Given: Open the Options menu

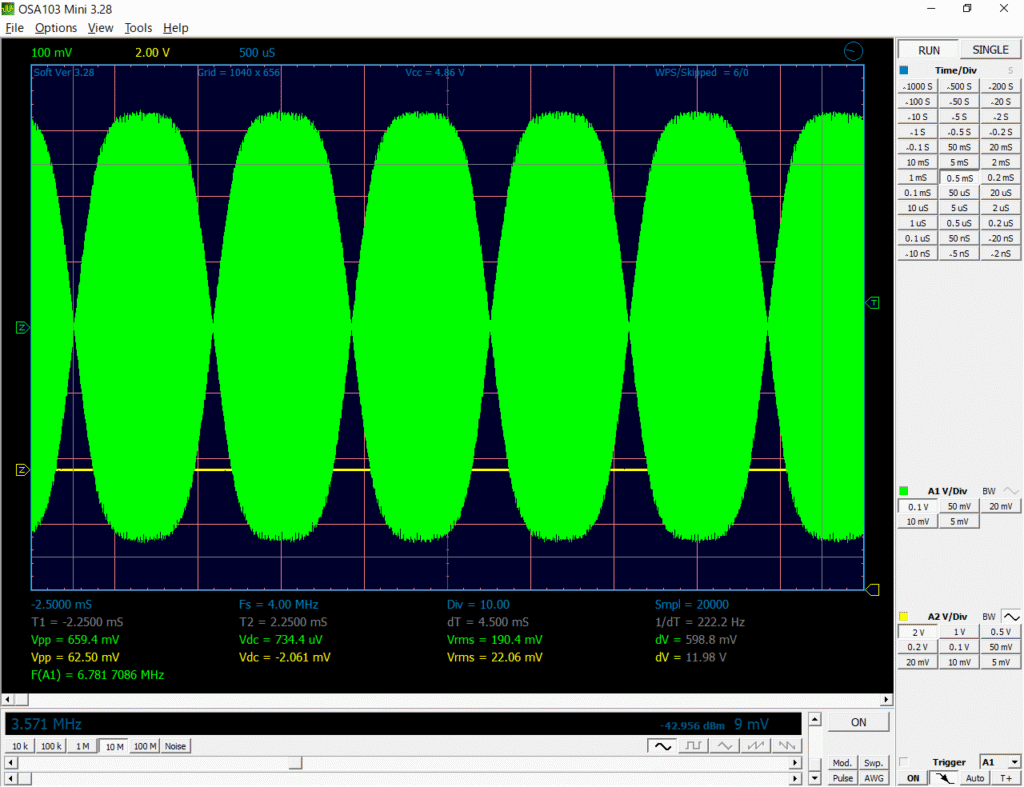Looking at the screenshot, I should (x=55, y=28).
